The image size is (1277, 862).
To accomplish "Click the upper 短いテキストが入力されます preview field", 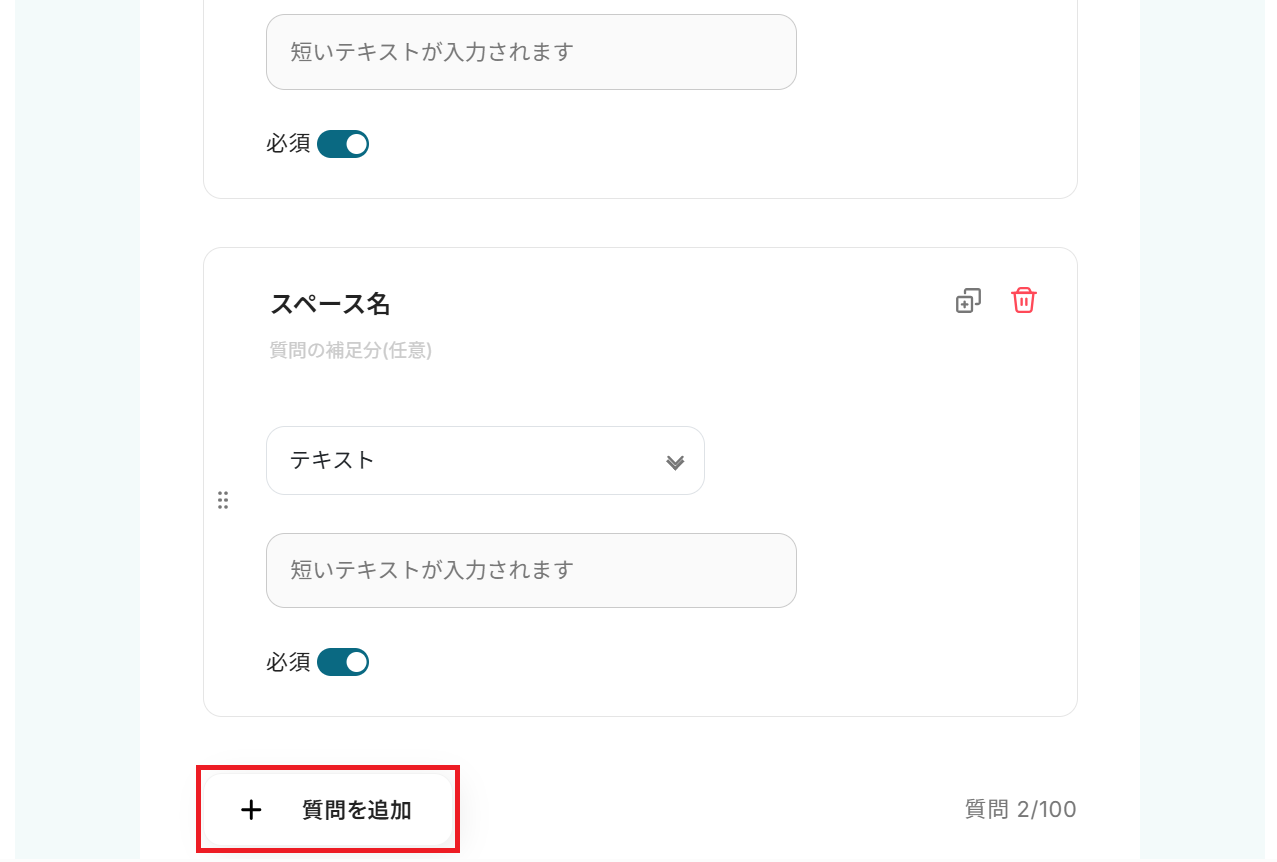I will [x=531, y=52].
